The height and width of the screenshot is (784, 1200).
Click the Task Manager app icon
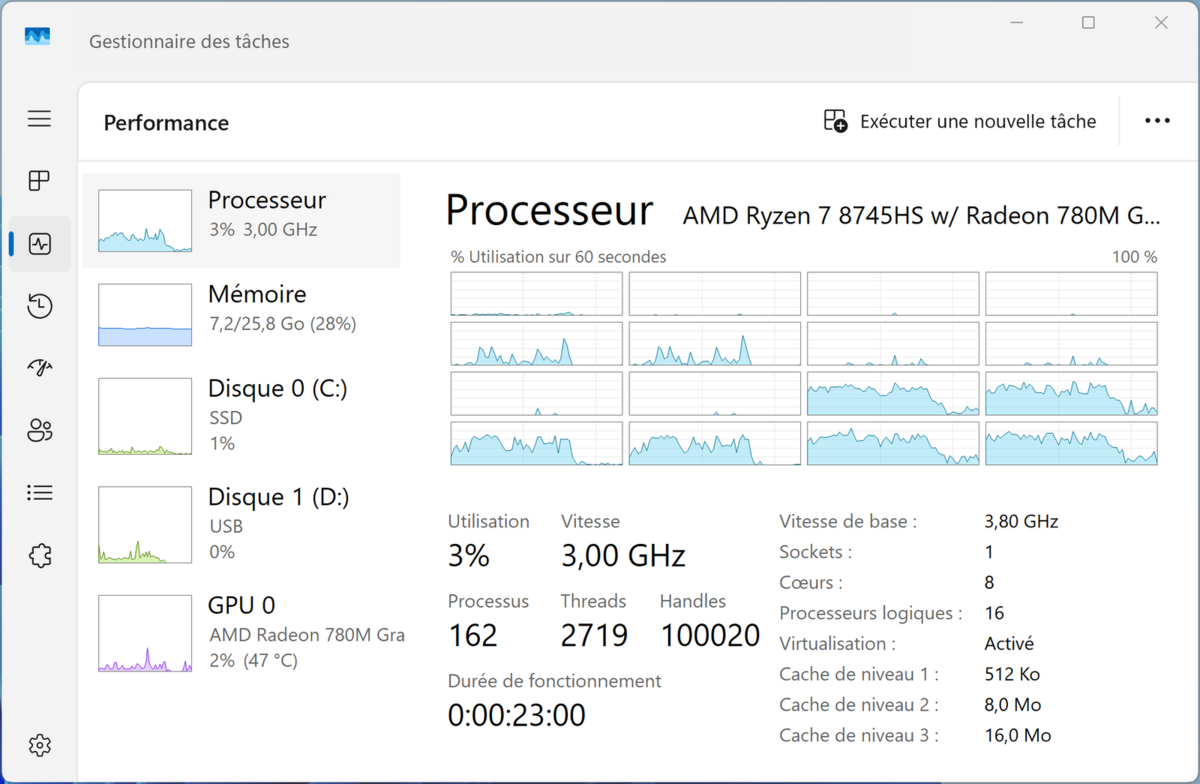tap(38, 37)
